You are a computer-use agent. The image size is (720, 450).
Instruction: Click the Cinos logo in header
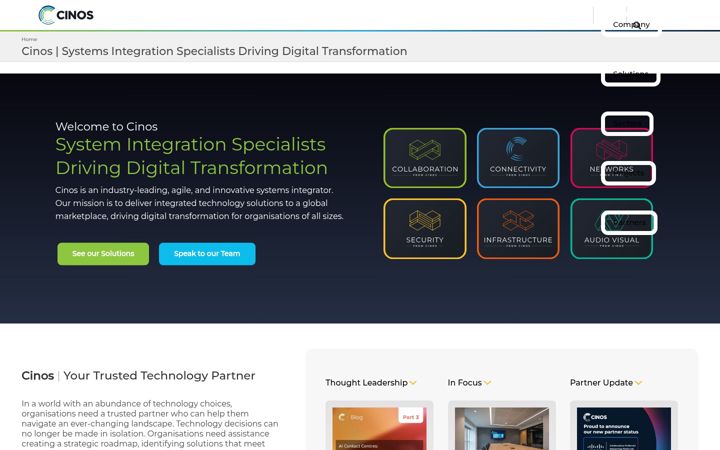tap(66, 15)
